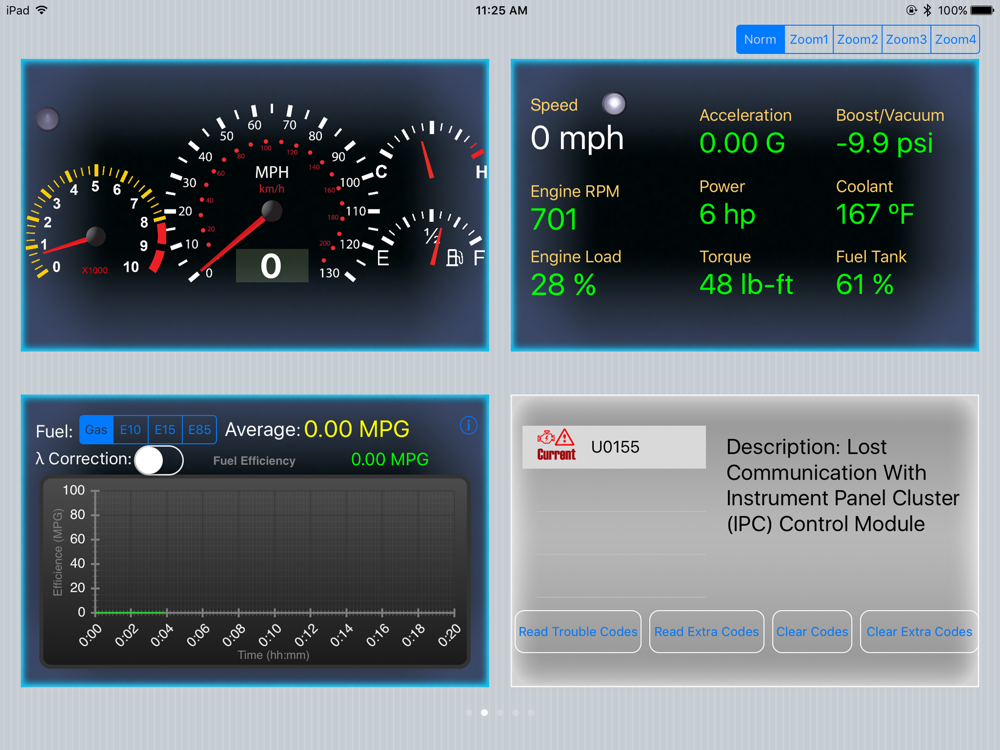Select the Norm zoom segment
This screenshot has height=750, width=1000.
point(760,40)
